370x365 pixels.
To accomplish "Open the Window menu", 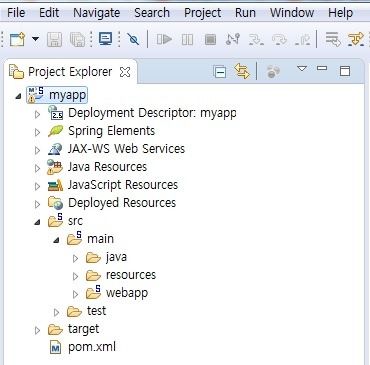I will (292, 13).
